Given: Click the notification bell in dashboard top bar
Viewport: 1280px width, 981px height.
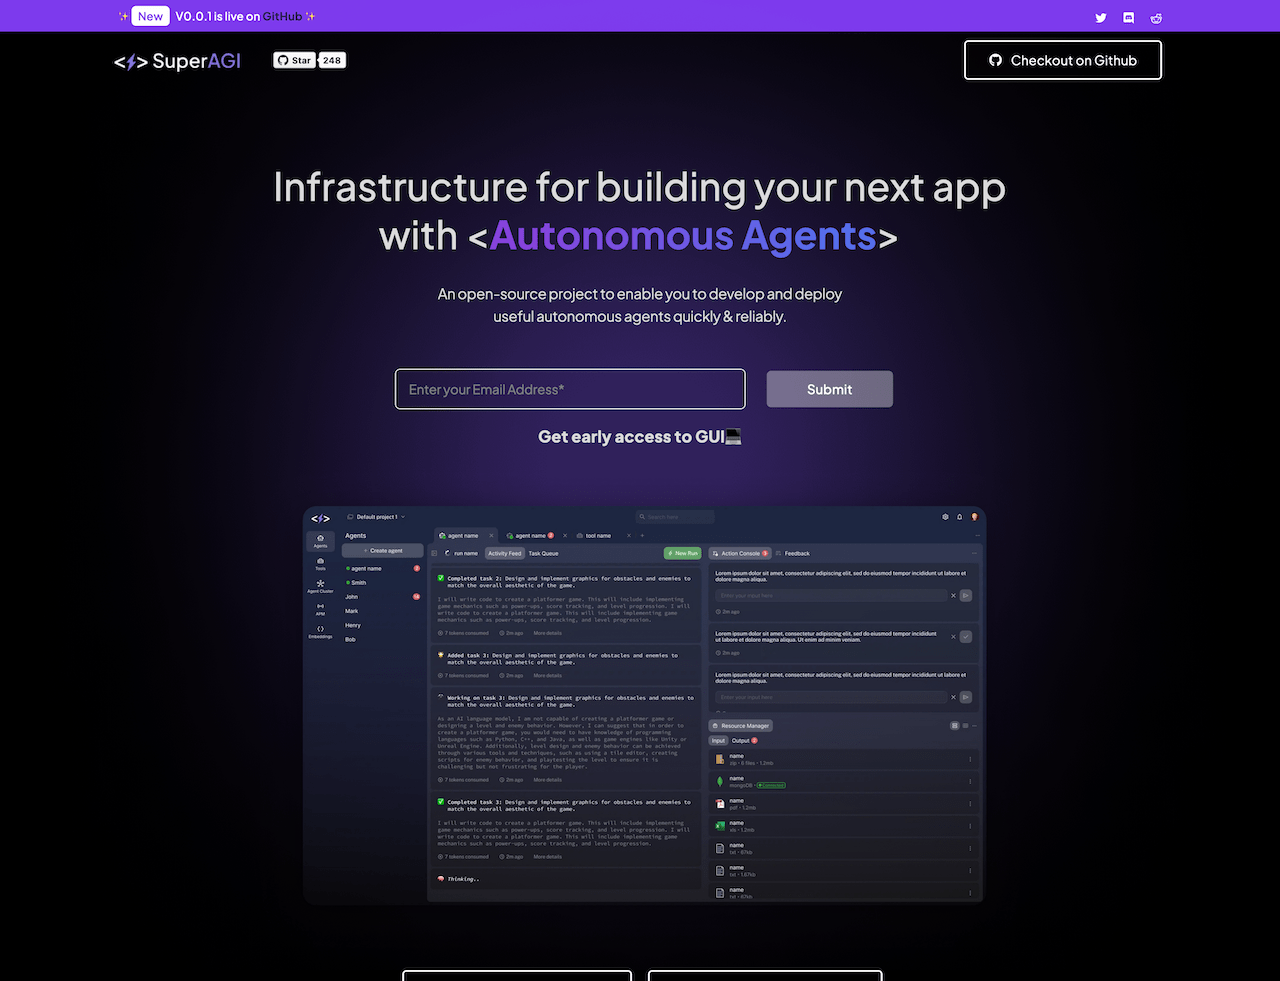Looking at the screenshot, I should 960,517.
